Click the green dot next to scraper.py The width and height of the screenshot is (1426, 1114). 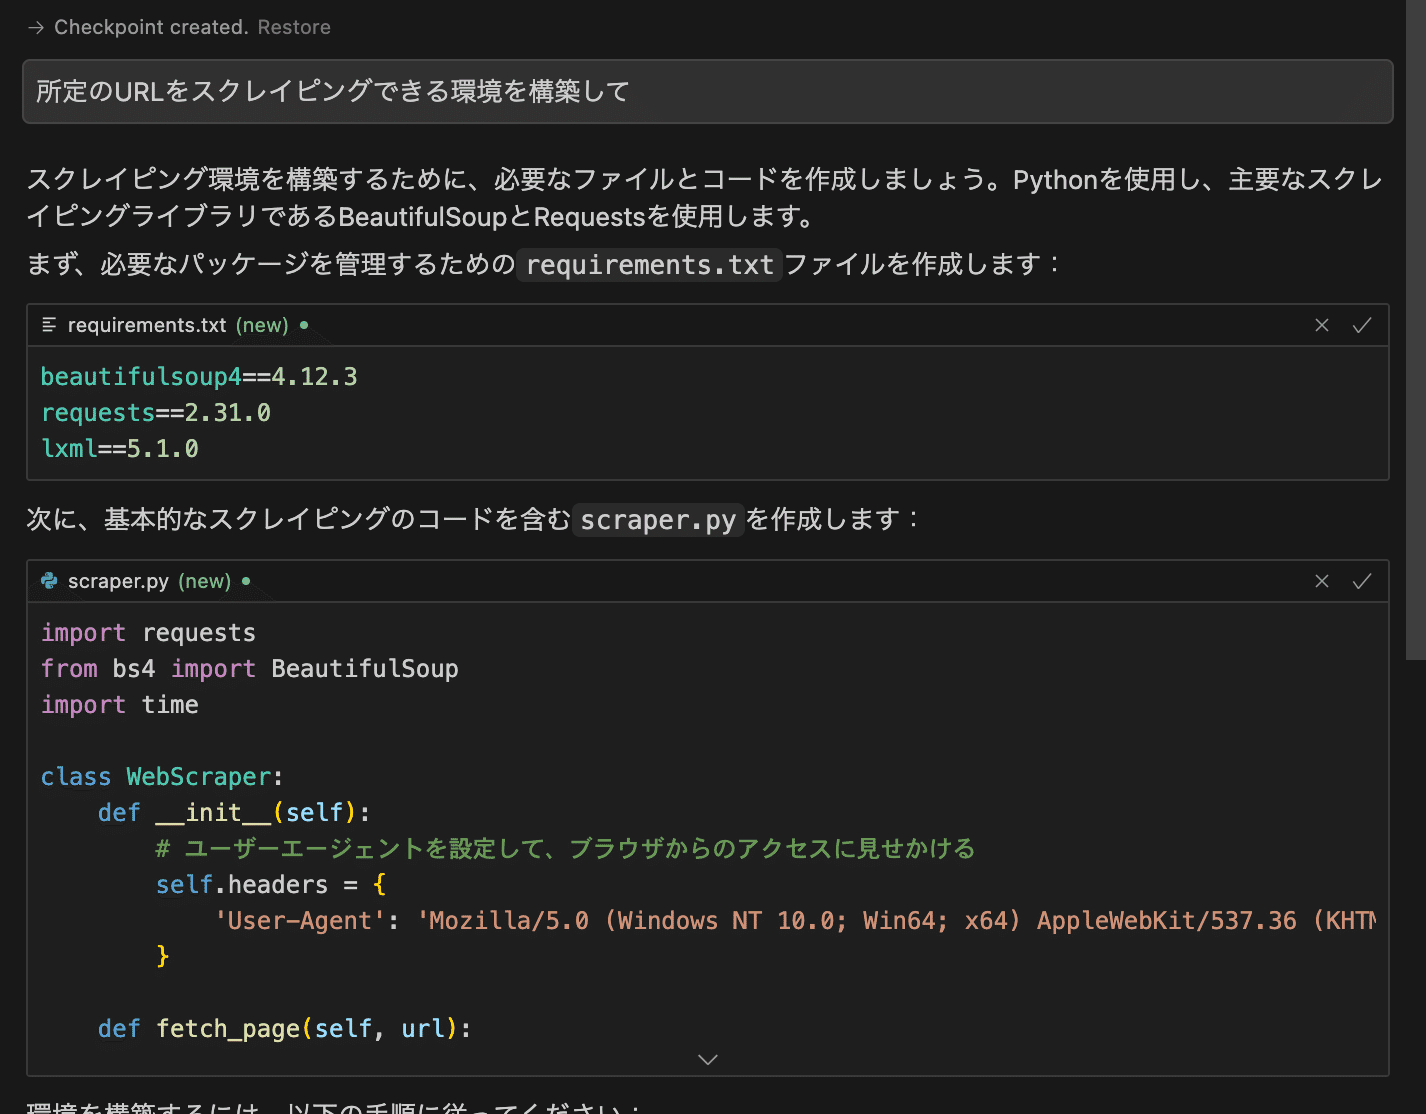[246, 581]
